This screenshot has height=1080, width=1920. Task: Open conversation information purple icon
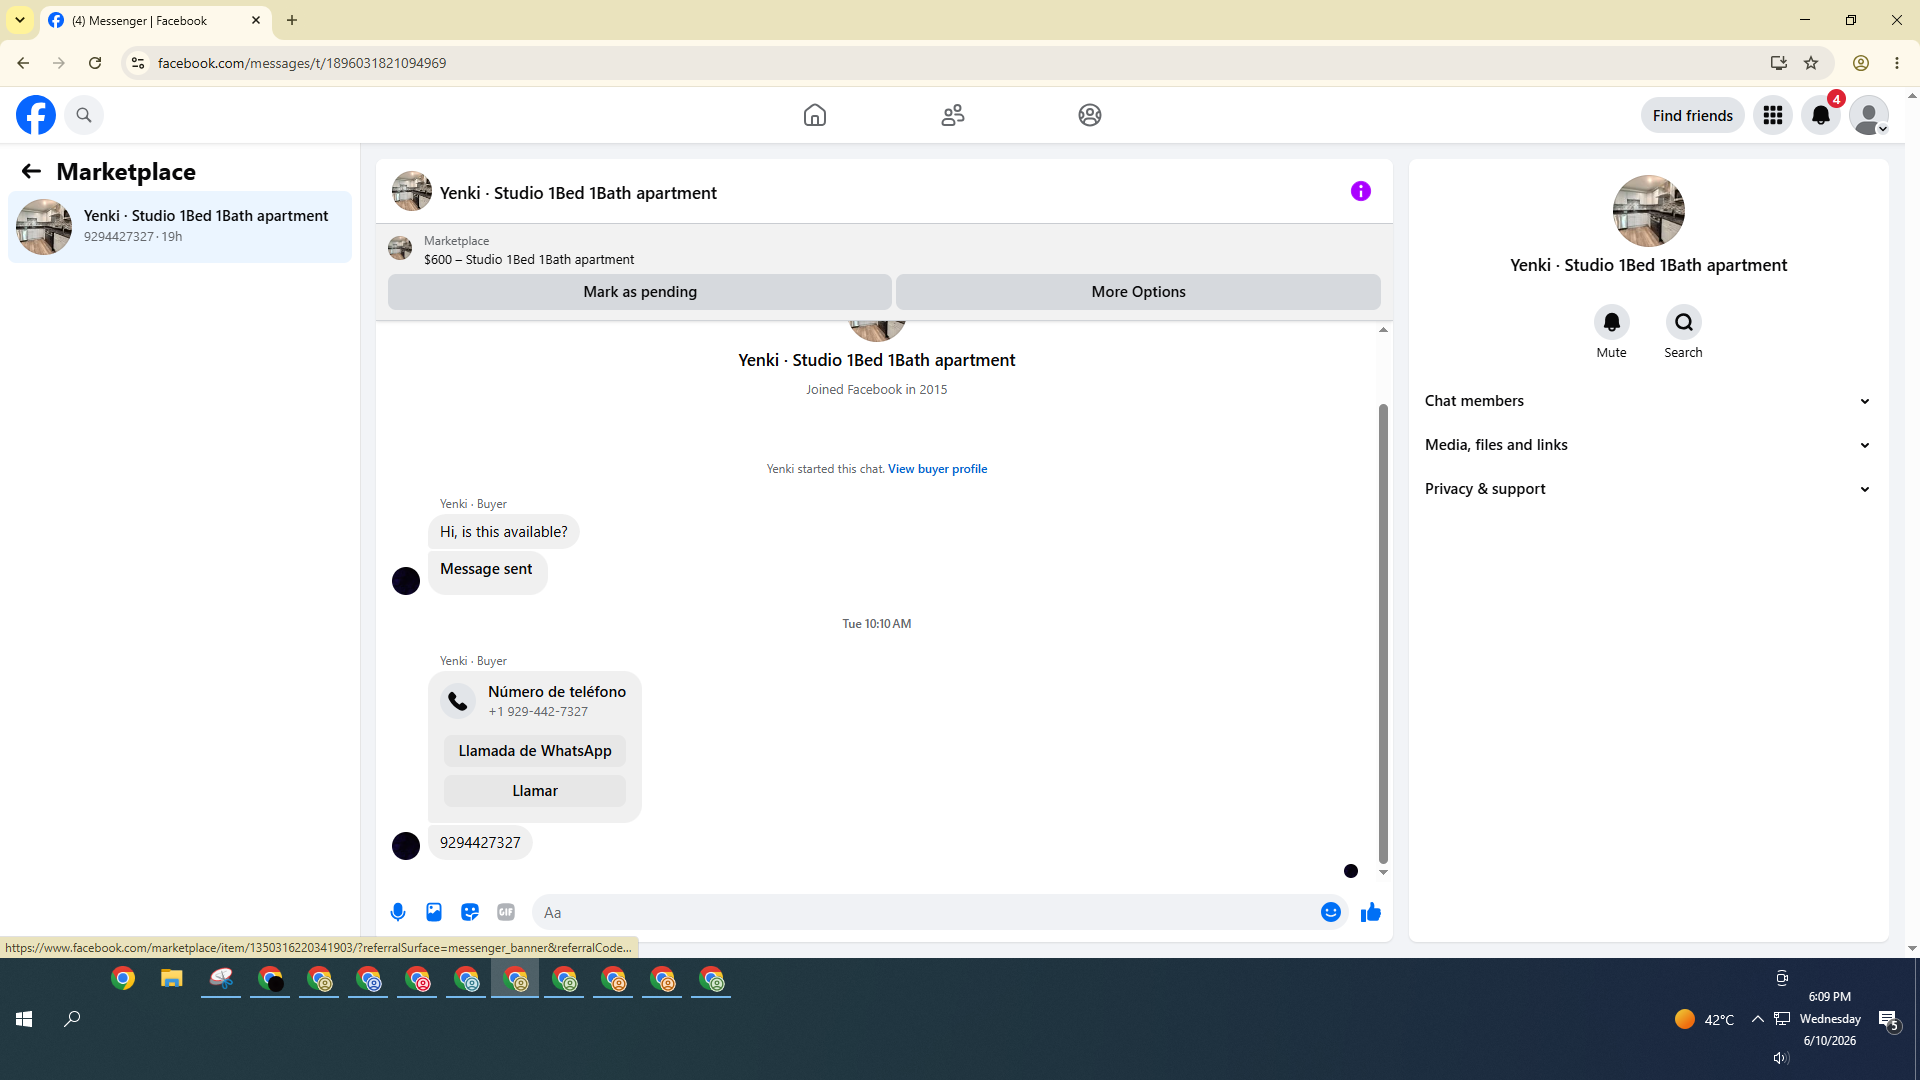(1361, 191)
